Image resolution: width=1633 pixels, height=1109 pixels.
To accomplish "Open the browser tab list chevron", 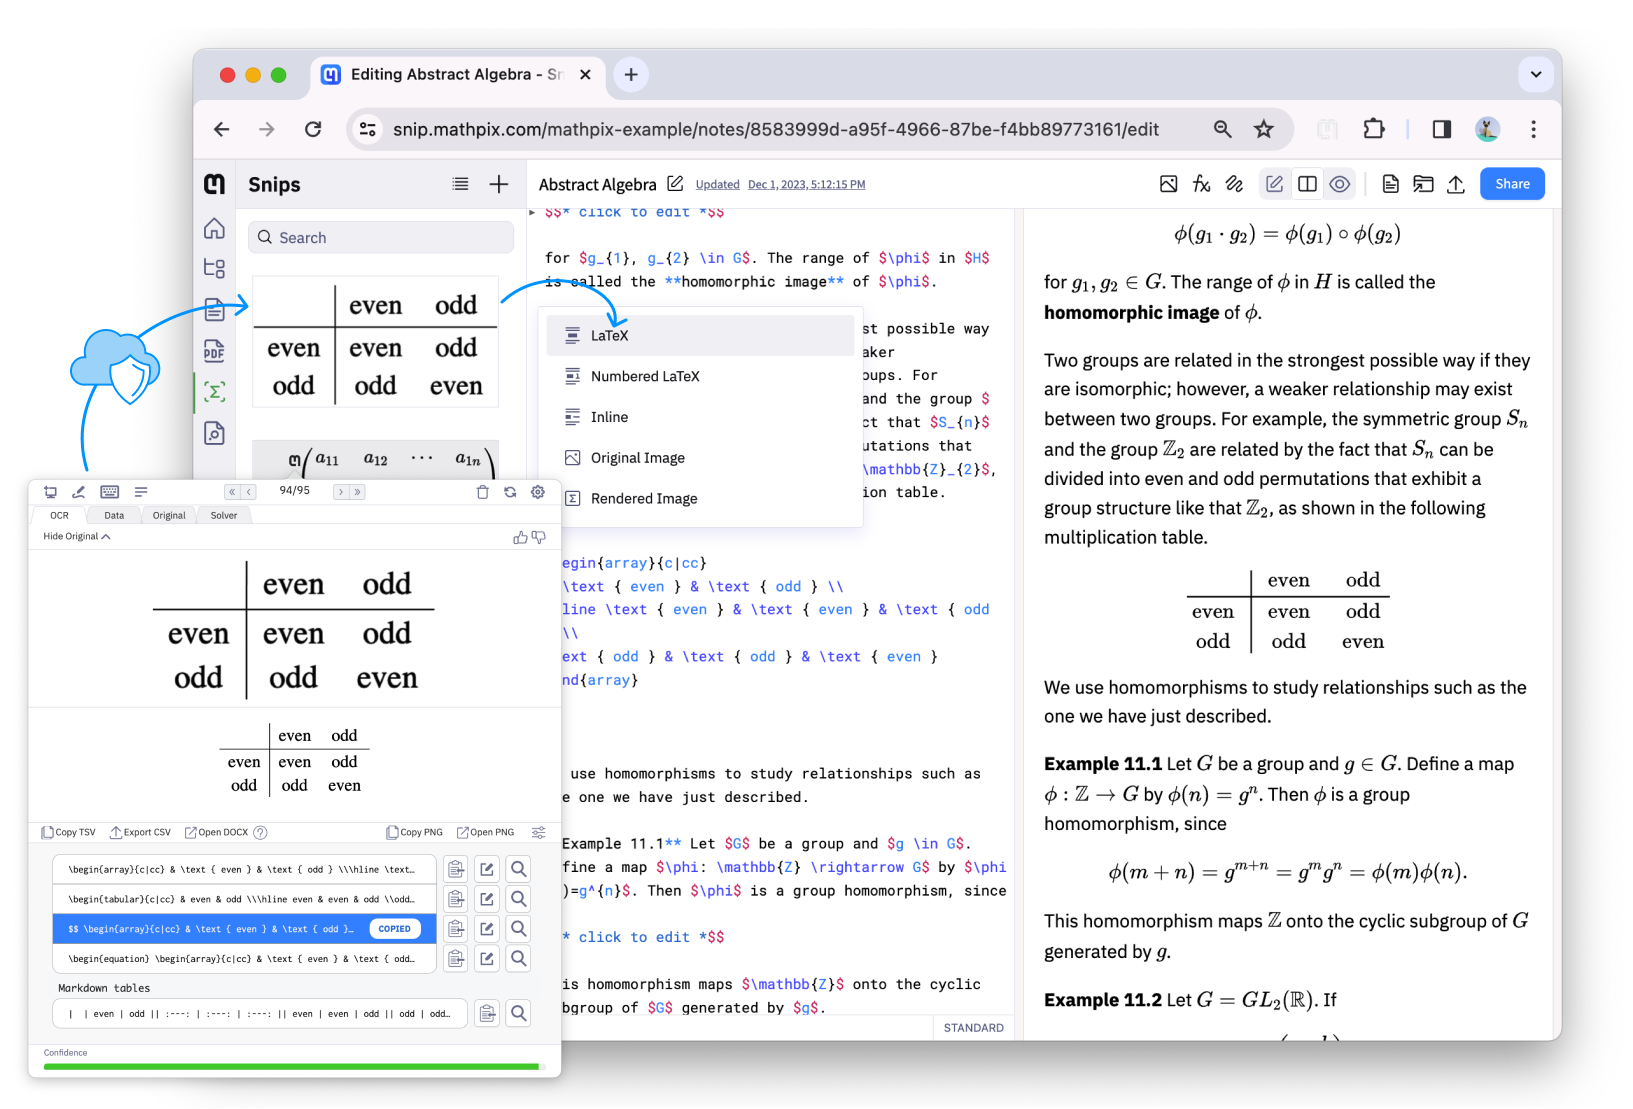I will click(x=1536, y=74).
